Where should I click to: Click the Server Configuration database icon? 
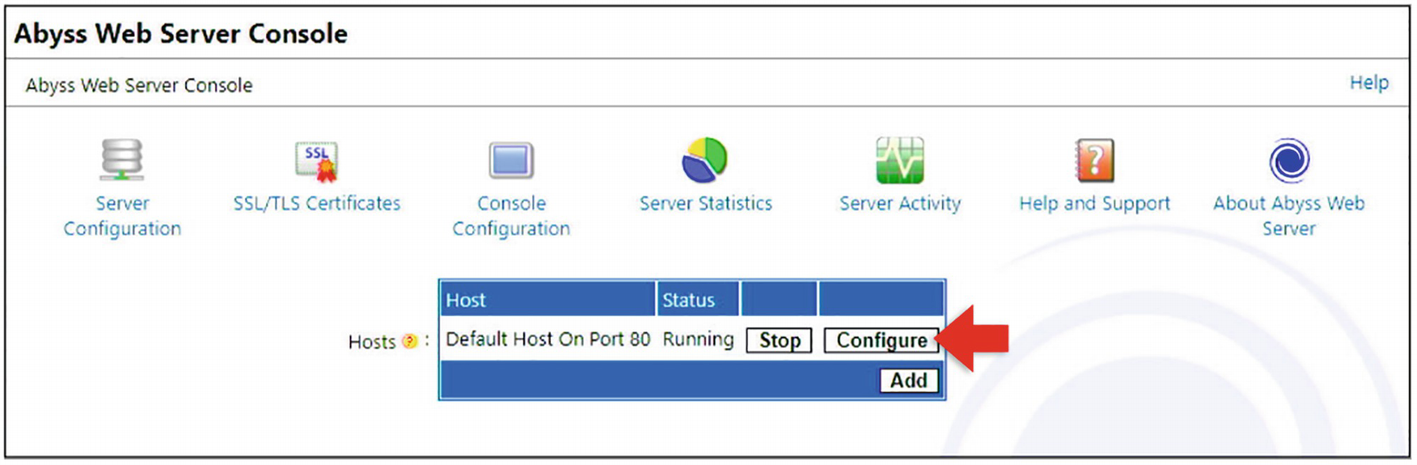tap(122, 160)
